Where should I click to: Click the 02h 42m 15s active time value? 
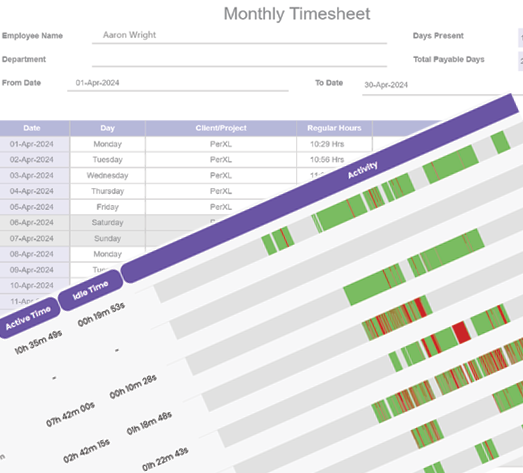86,451
